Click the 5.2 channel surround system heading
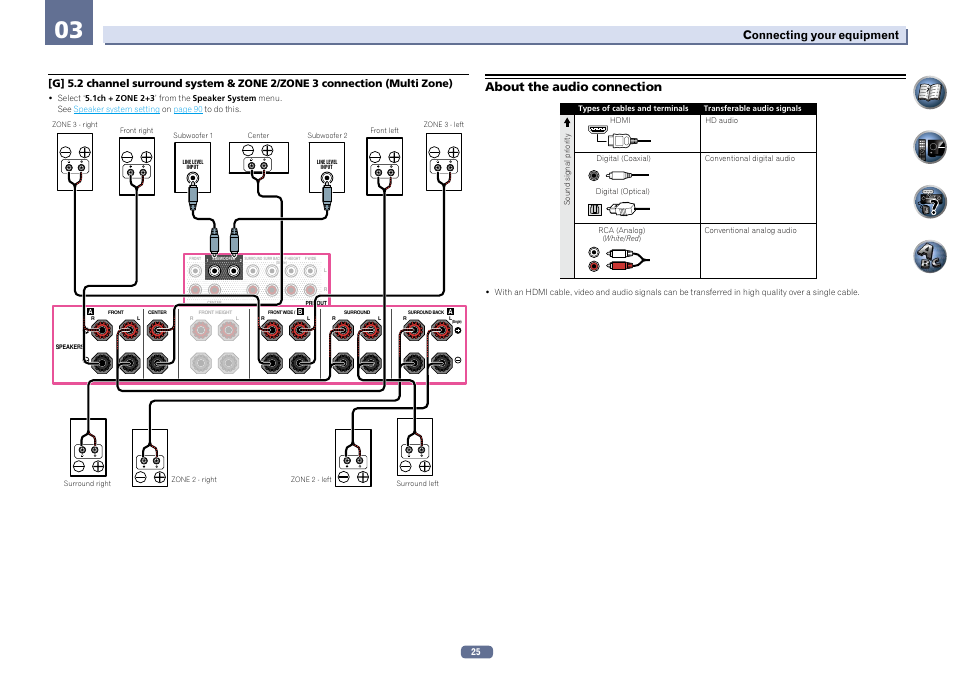The height and width of the screenshot is (675, 954). tap(250, 83)
